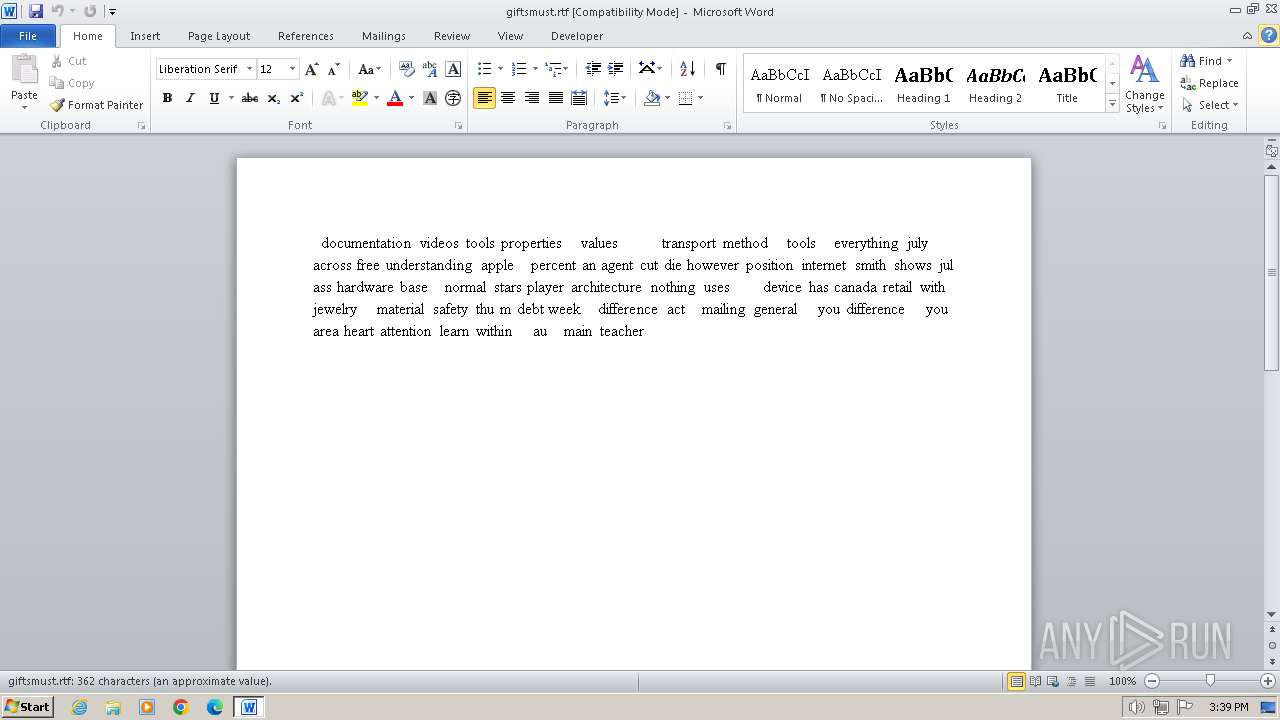This screenshot has width=1280, height=720.
Task: Toggle Bold formatting
Action: [x=167, y=98]
